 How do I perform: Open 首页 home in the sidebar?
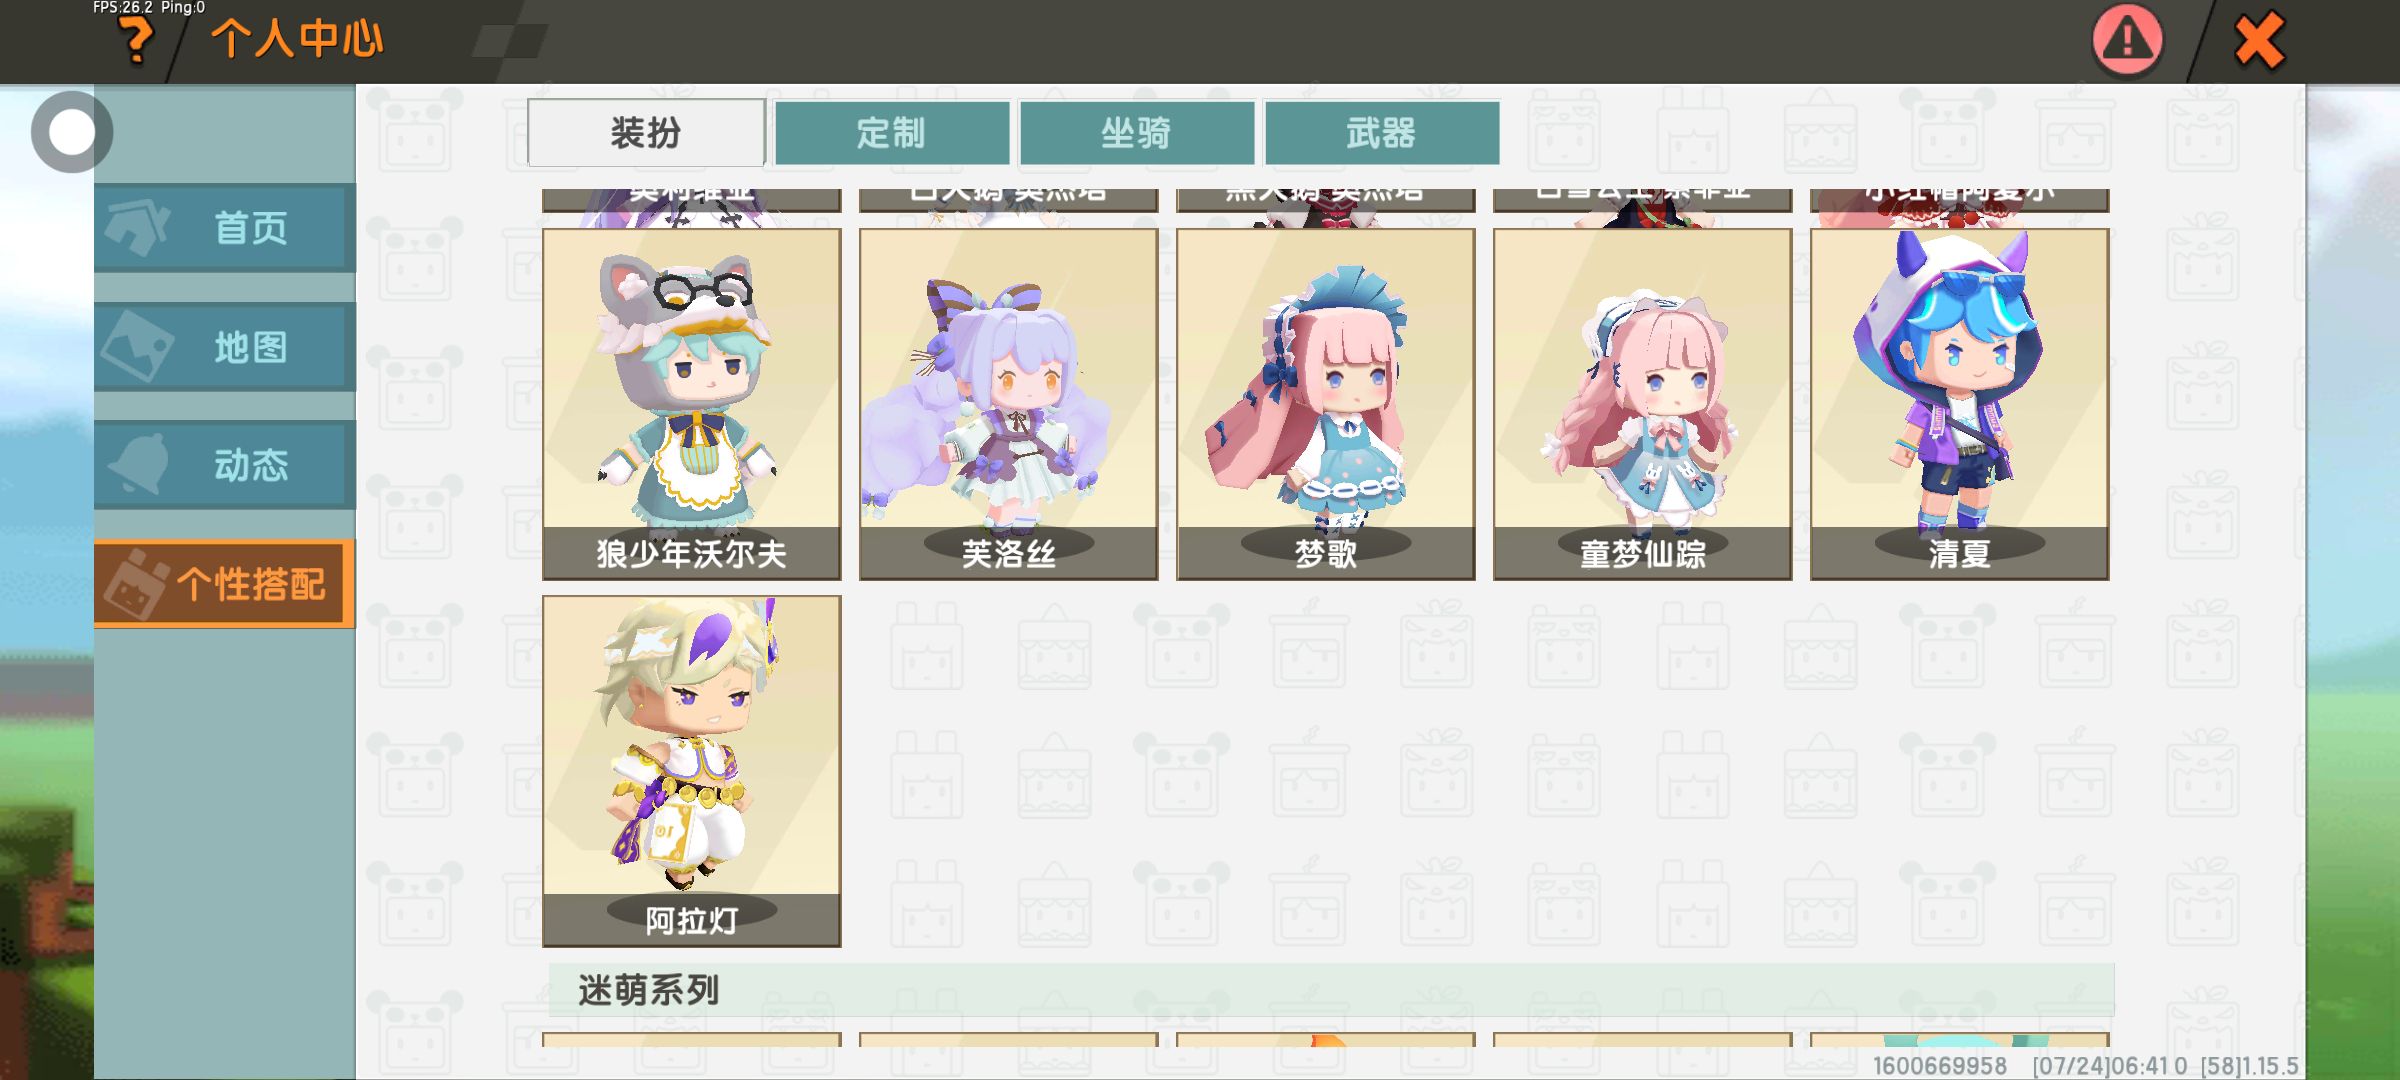[x=225, y=227]
